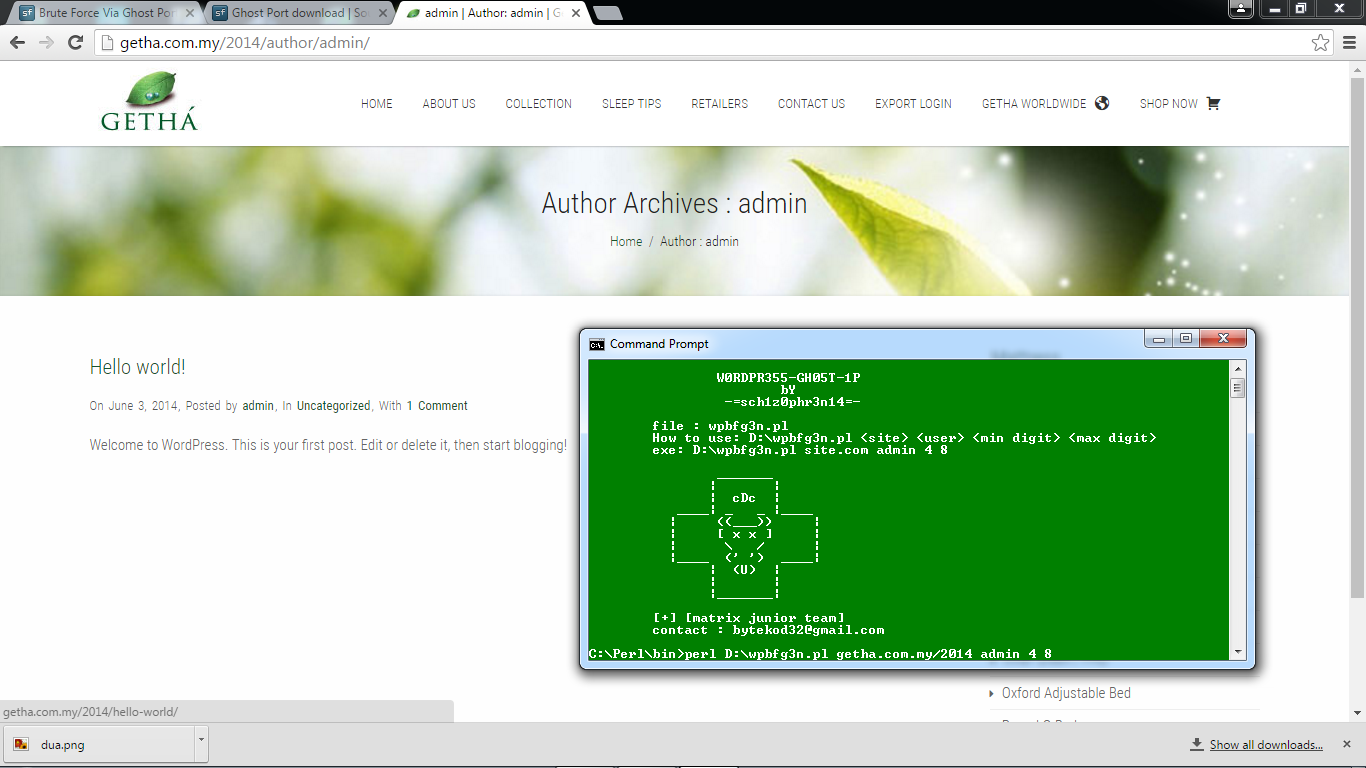The width and height of the screenshot is (1366, 768).
Task: Click the browser forward arrow
Action: coord(46,43)
